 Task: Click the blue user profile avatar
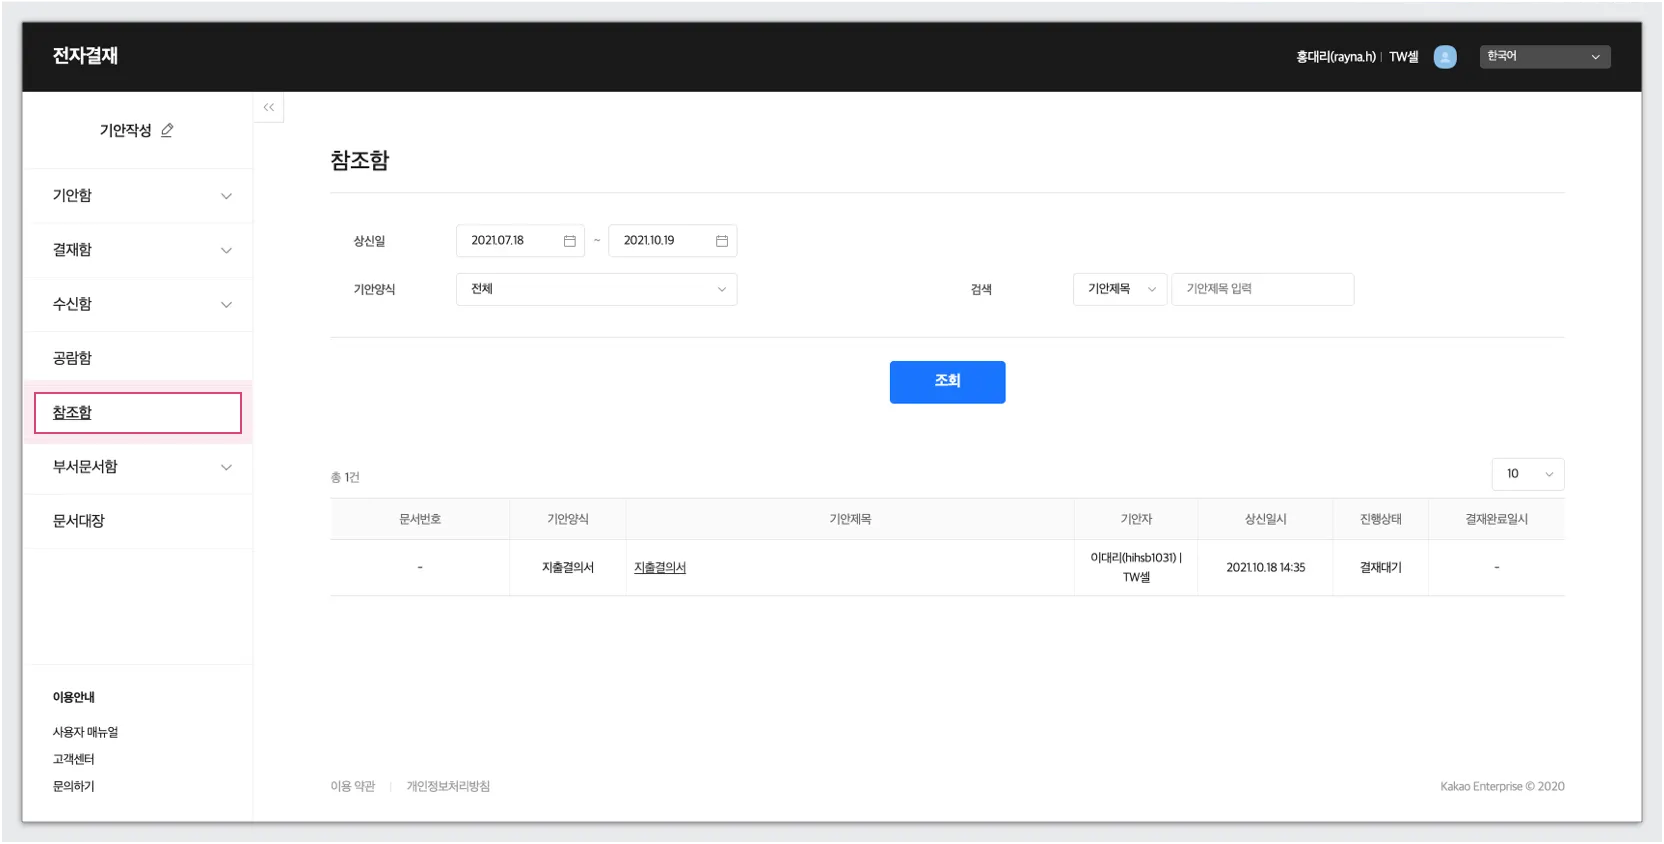1445,57
